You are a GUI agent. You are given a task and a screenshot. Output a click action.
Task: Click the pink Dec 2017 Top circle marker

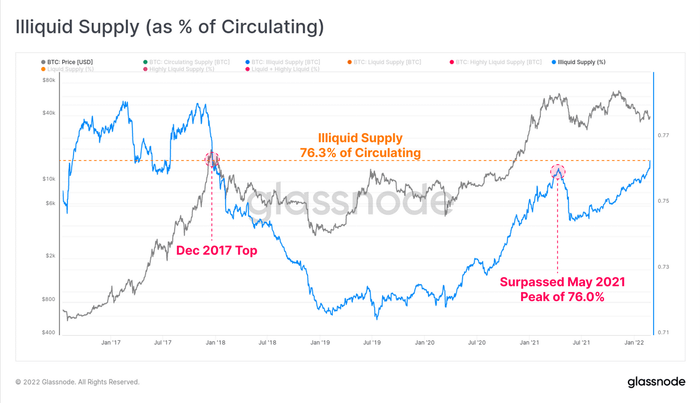pos(212,159)
